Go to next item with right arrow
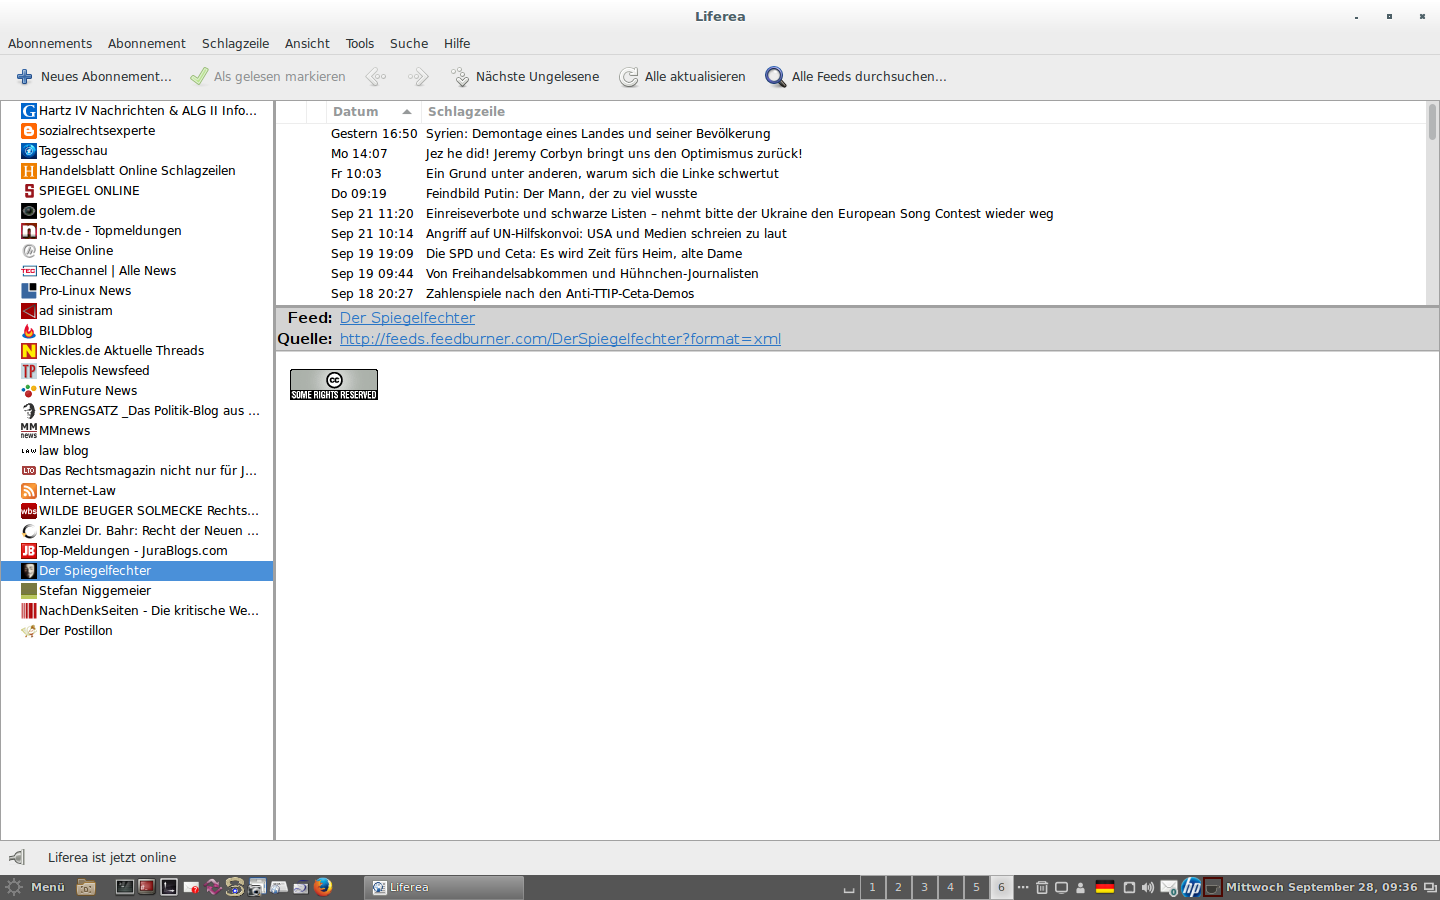The image size is (1440, 900). (x=418, y=77)
